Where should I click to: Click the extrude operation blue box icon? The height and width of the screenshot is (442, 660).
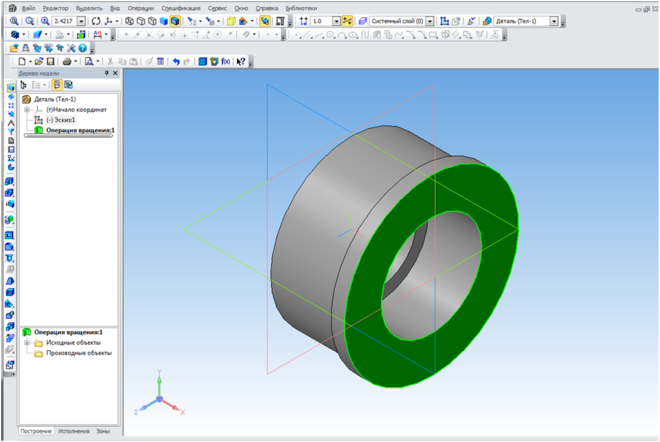(x=10, y=181)
